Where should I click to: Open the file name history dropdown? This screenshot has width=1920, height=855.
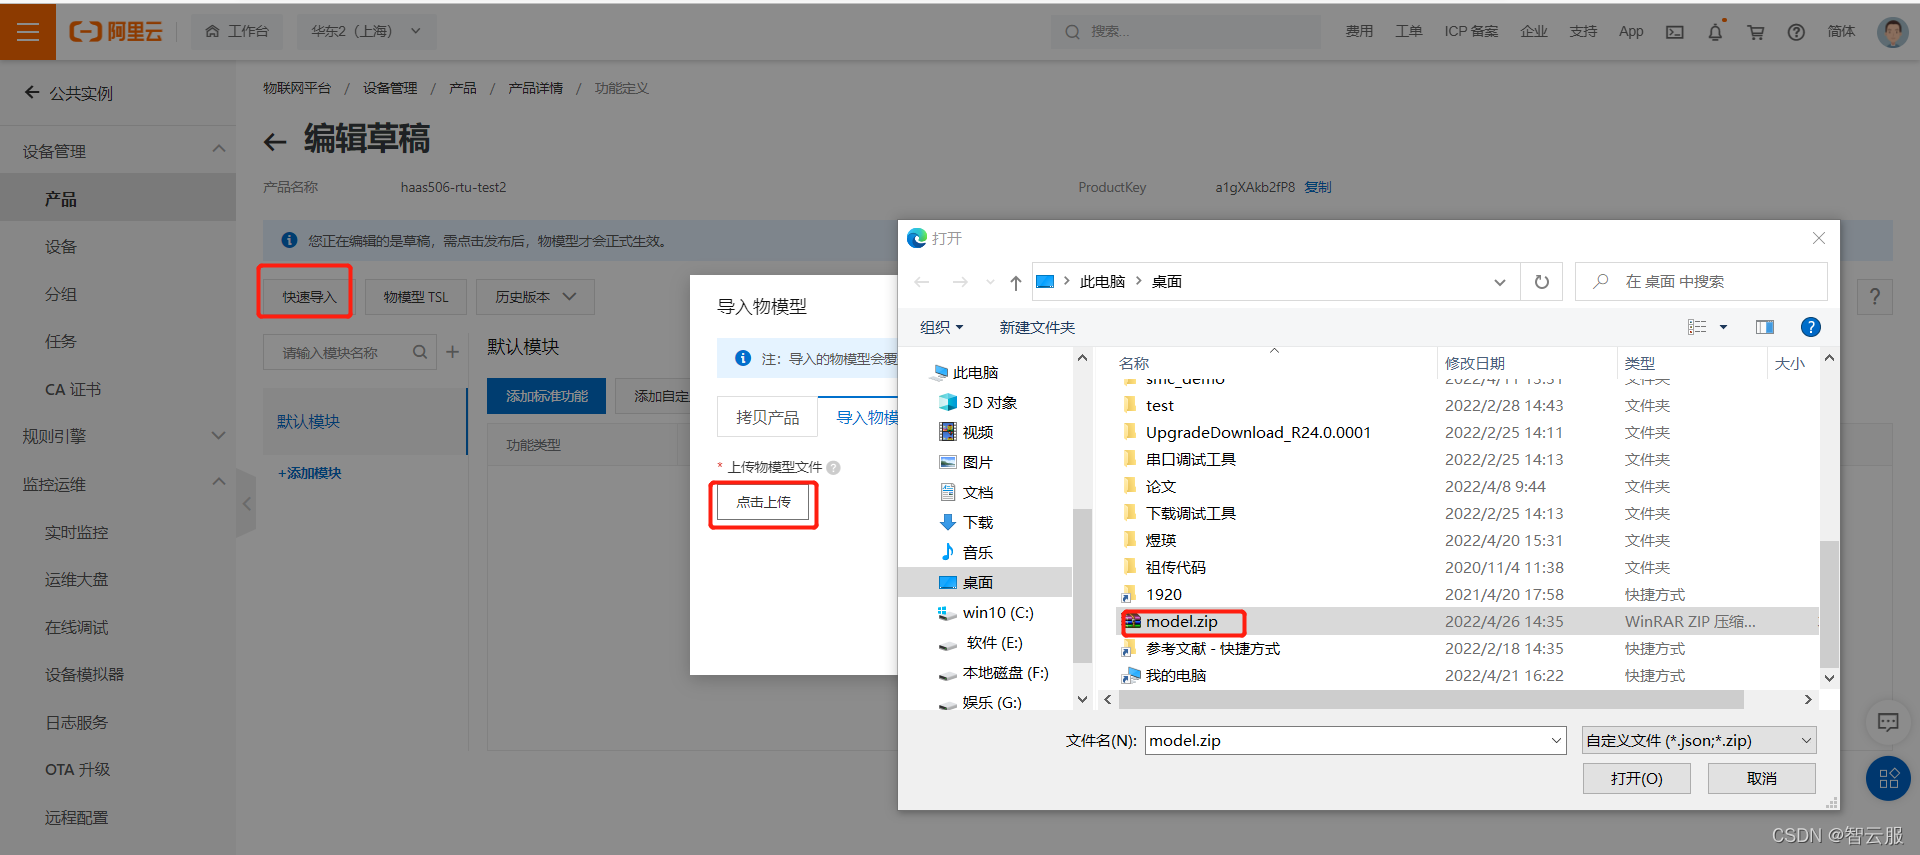[1556, 740]
